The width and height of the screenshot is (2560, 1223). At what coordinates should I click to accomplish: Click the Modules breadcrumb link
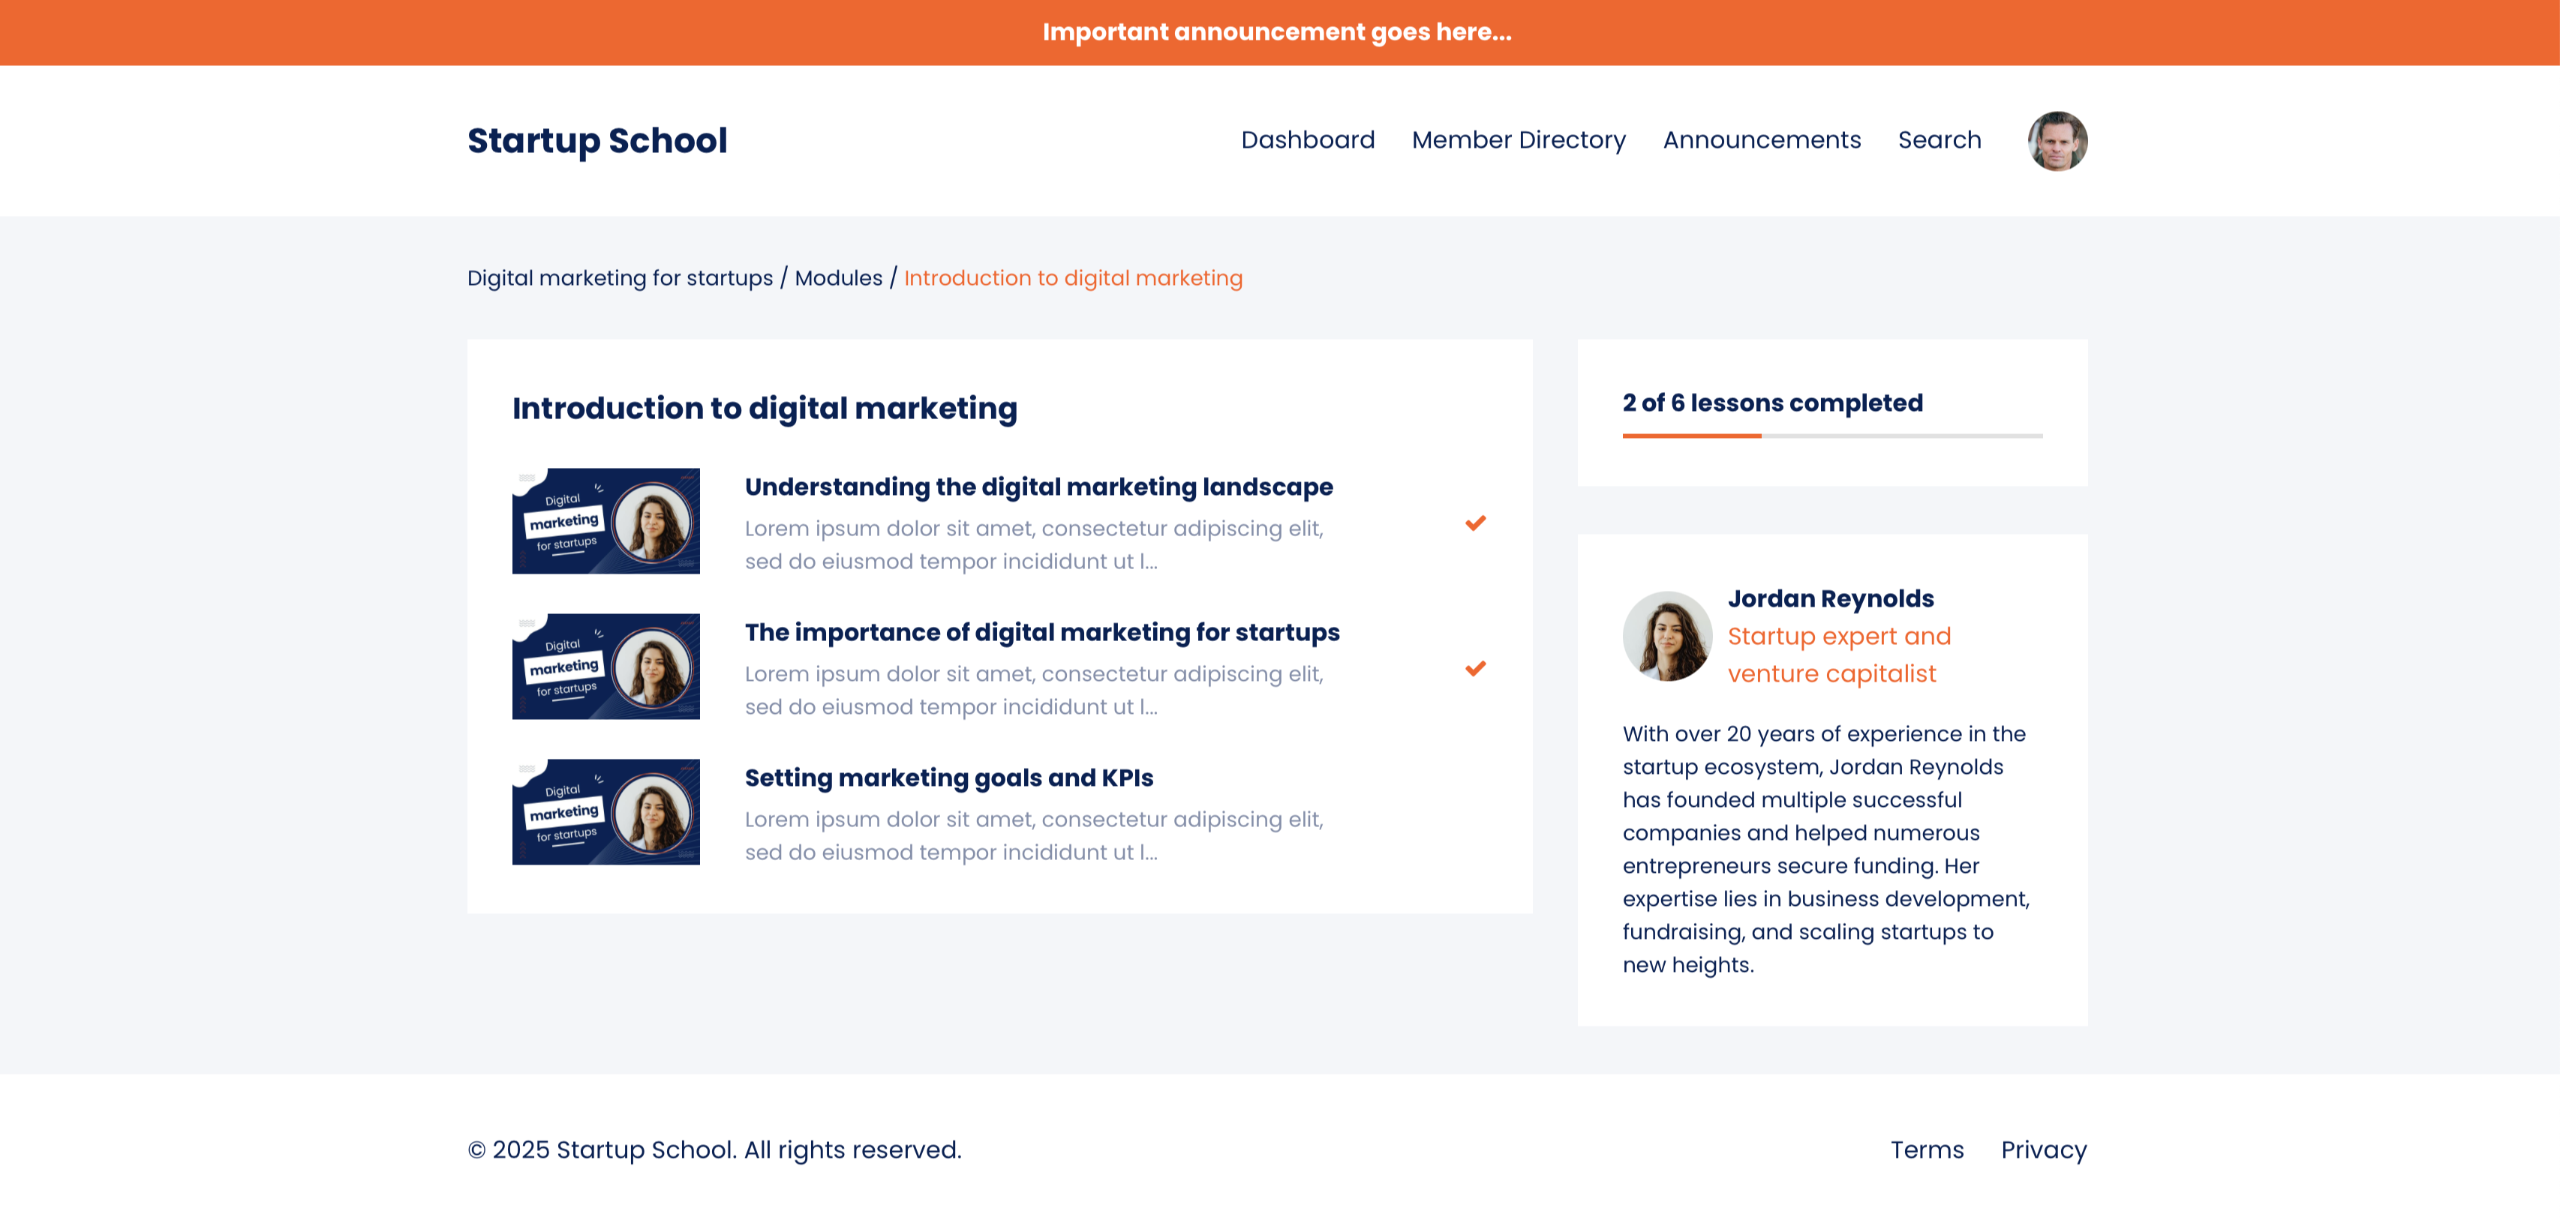click(838, 278)
